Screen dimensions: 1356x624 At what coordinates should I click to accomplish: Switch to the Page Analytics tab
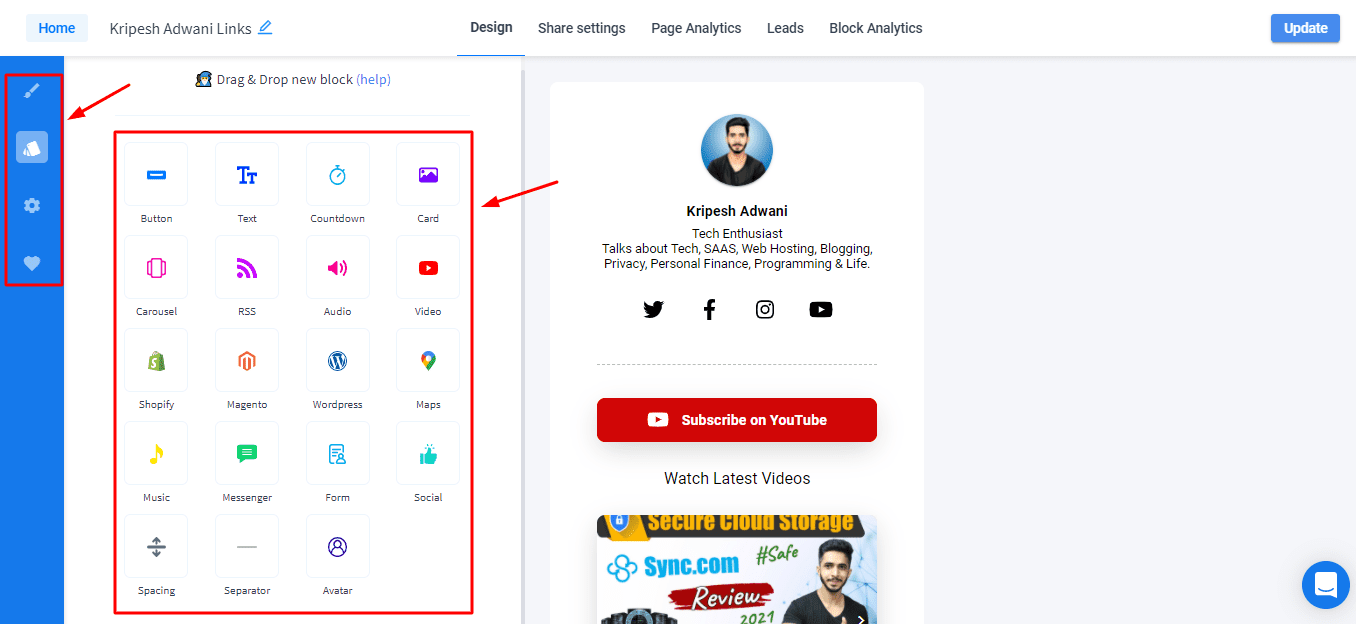click(x=696, y=28)
